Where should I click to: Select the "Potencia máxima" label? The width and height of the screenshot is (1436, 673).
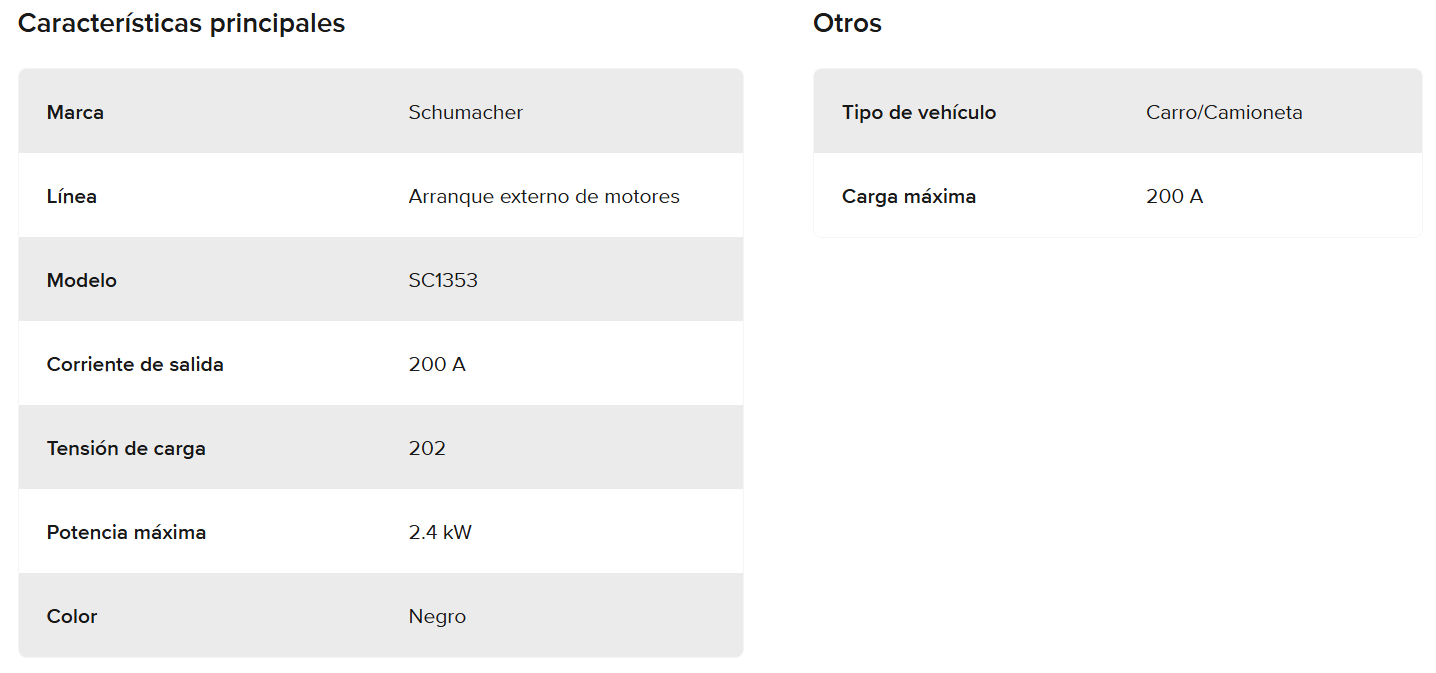pyautogui.click(x=126, y=532)
